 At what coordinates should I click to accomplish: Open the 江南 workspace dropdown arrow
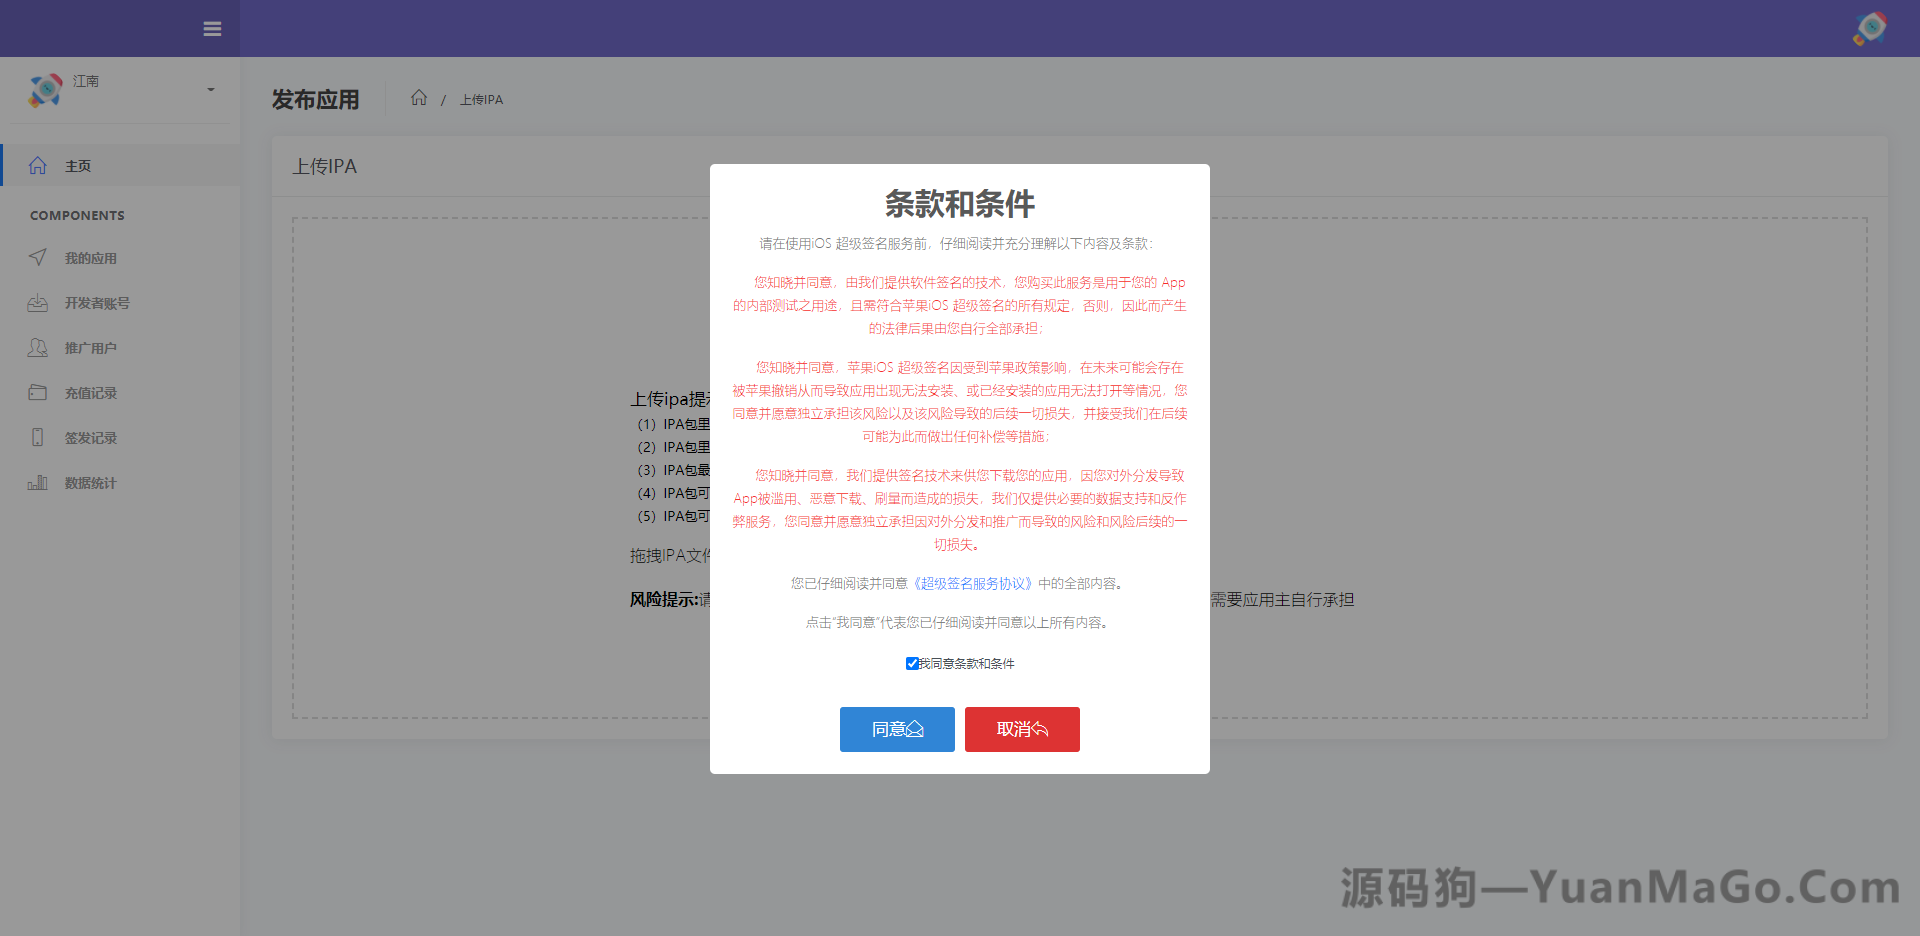coord(209,90)
